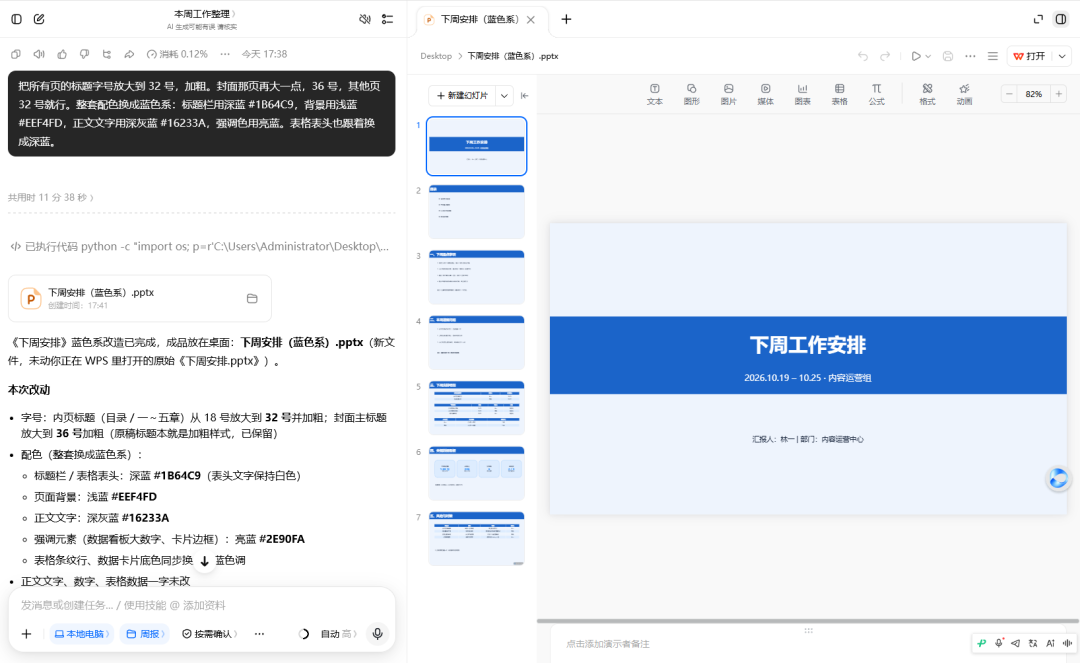Open the 周报 folder chip
Screen dimensions: 1080x663
point(145,634)
